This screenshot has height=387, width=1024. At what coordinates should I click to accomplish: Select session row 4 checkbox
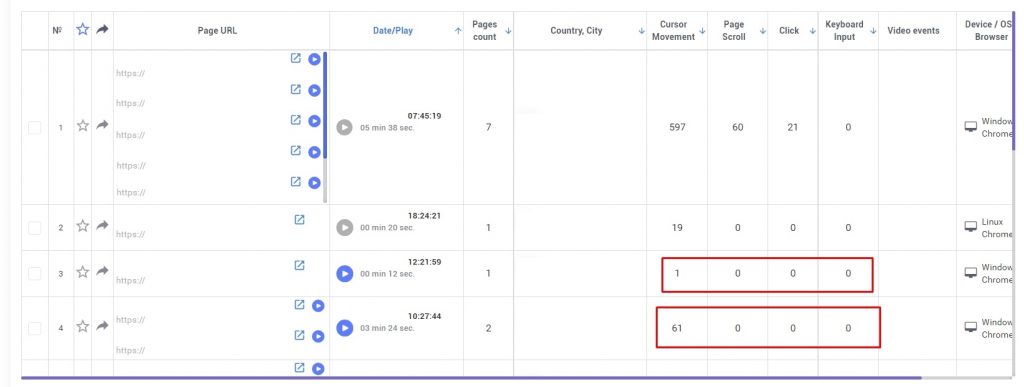35,328
